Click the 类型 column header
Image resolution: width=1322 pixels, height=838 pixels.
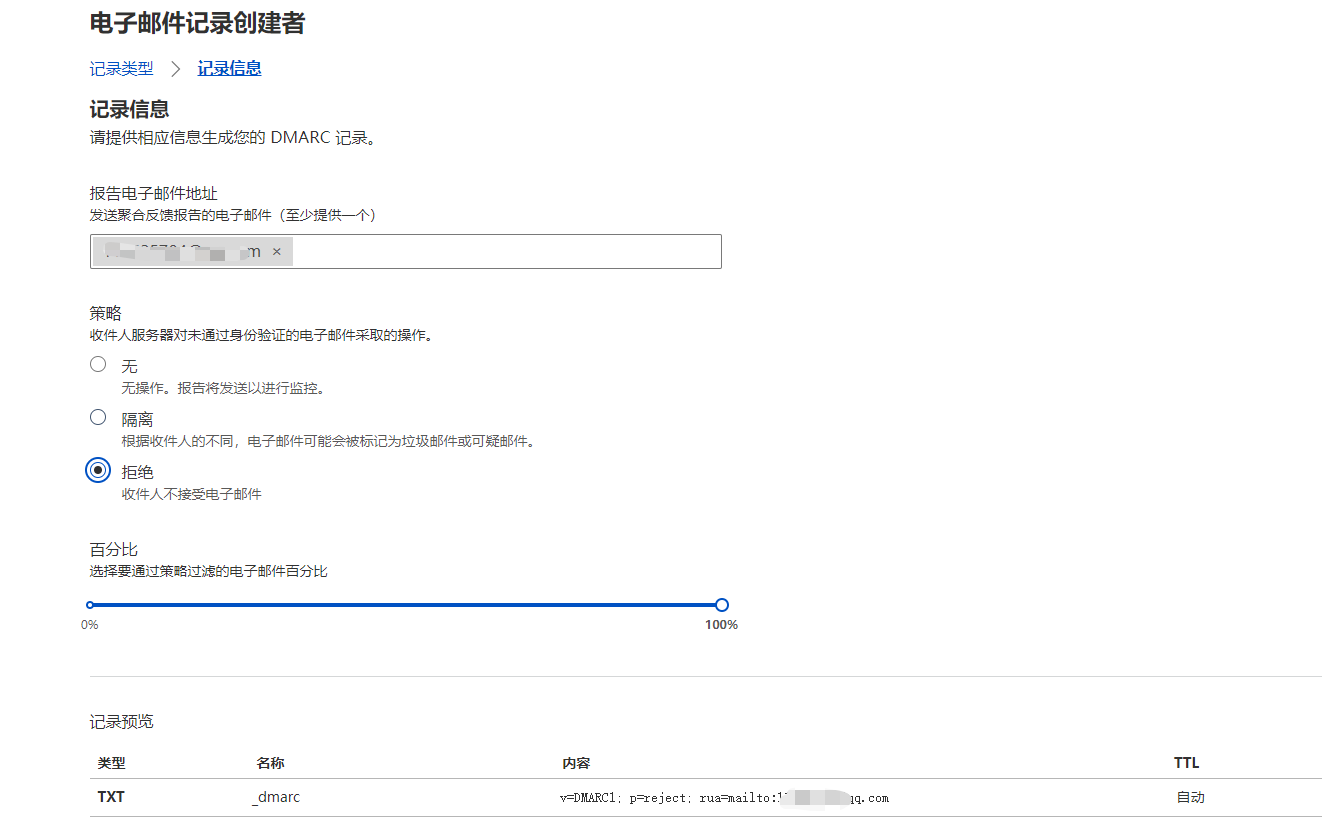point(111,763)
